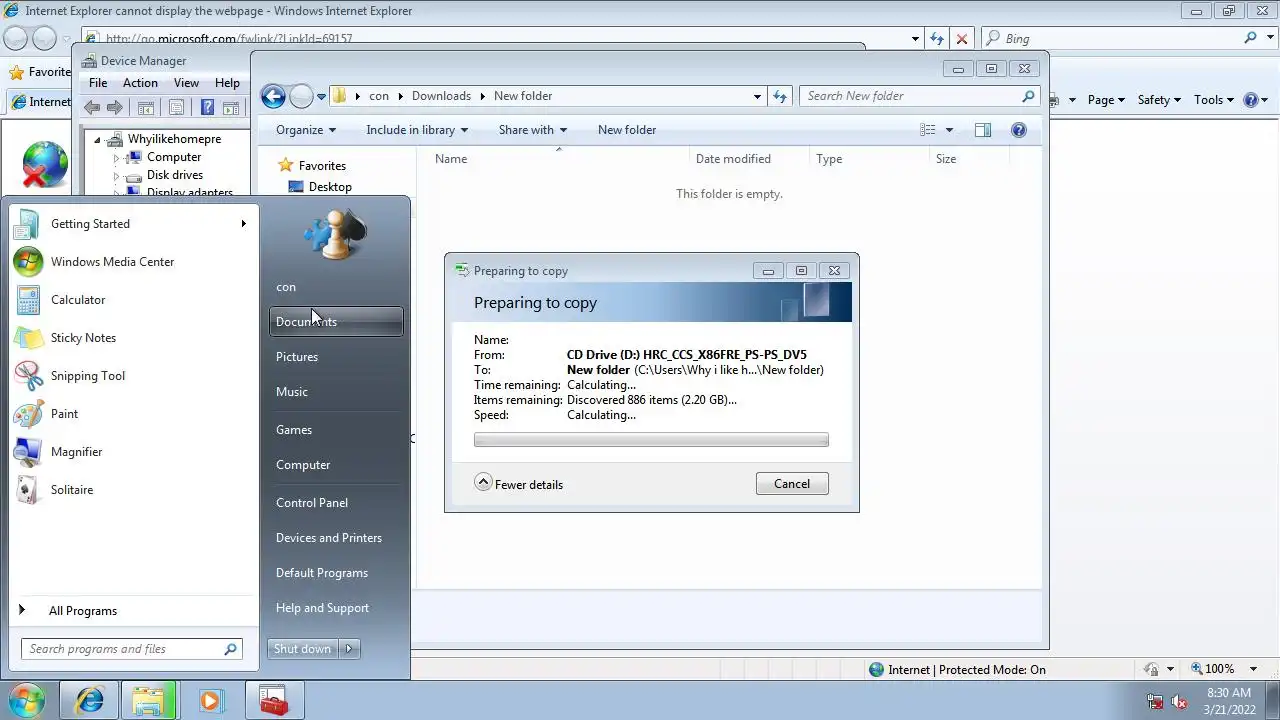Image resolution: width=1280 pixels, height=720 pixels.
Task: Open Paint from the Start menu
Action: point(132,414)
